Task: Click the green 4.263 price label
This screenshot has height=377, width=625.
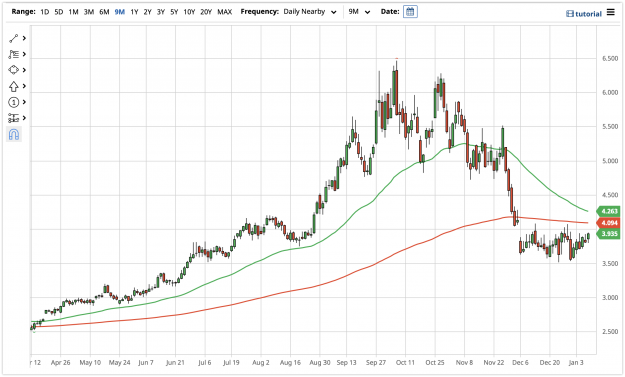Action: [609, 211]
